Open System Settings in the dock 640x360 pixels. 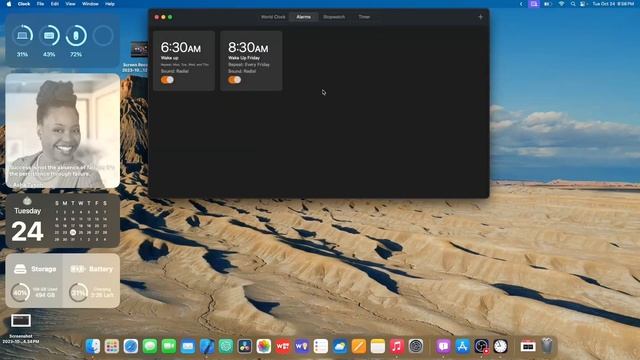click(416, 346)
